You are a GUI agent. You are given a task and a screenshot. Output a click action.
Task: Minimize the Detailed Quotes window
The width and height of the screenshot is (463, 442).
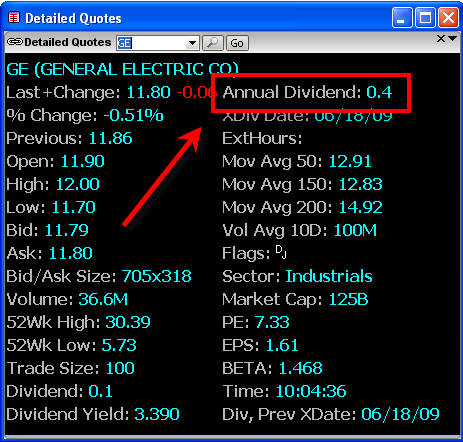pos(402,18)
